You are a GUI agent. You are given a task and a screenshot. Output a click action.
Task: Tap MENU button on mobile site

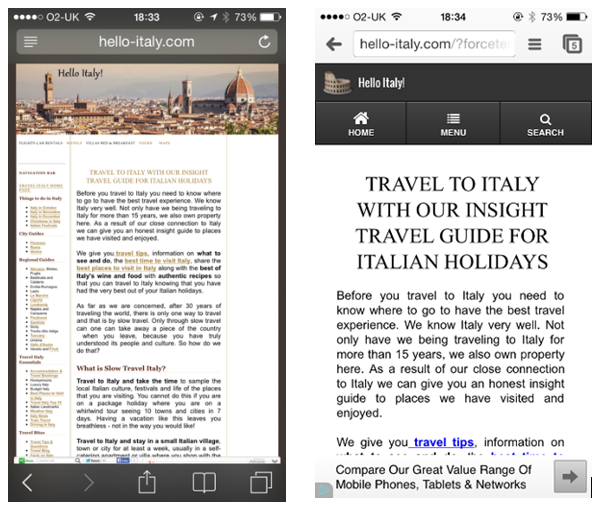tap(453, 123)
